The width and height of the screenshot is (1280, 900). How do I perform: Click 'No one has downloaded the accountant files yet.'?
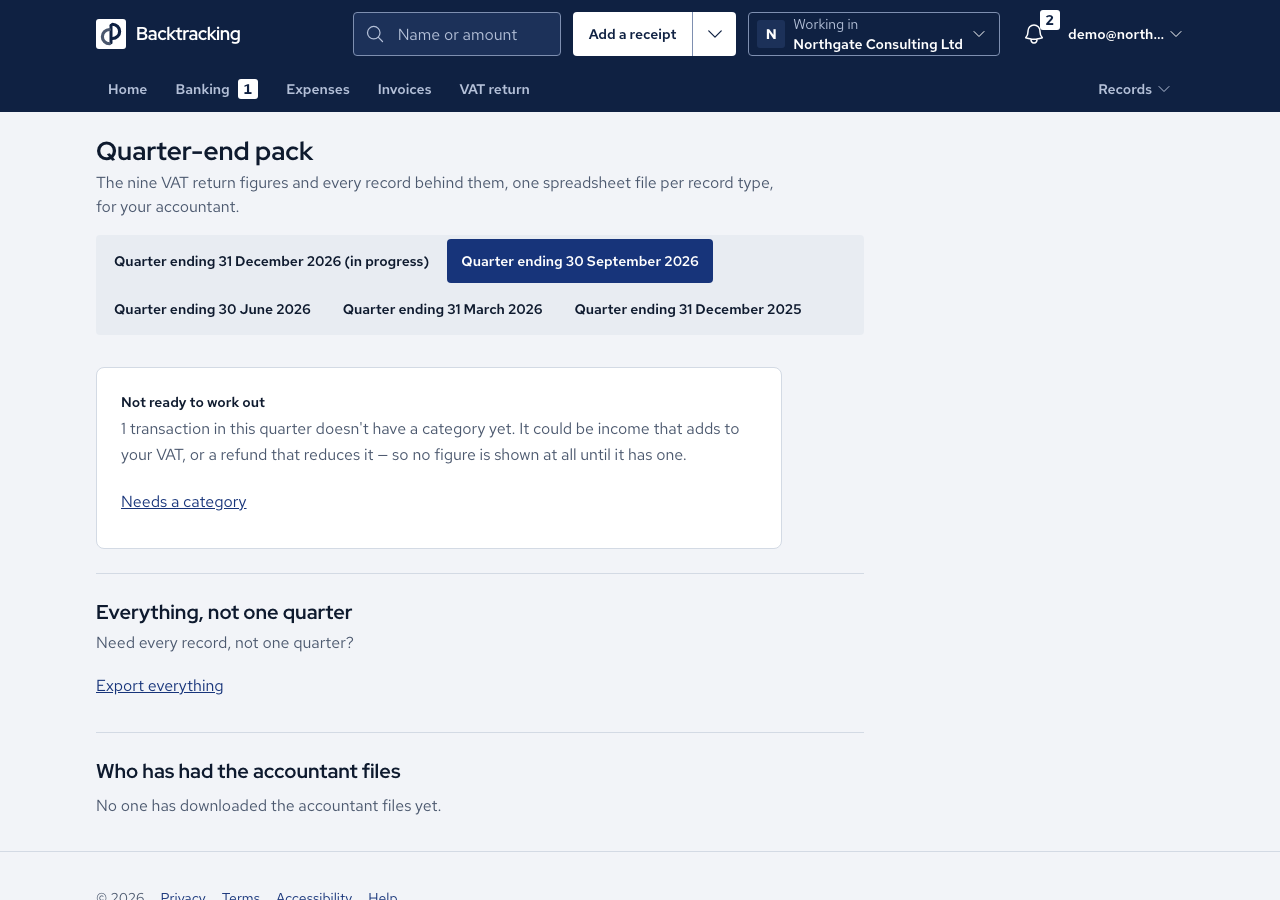[x=269, y=806]
